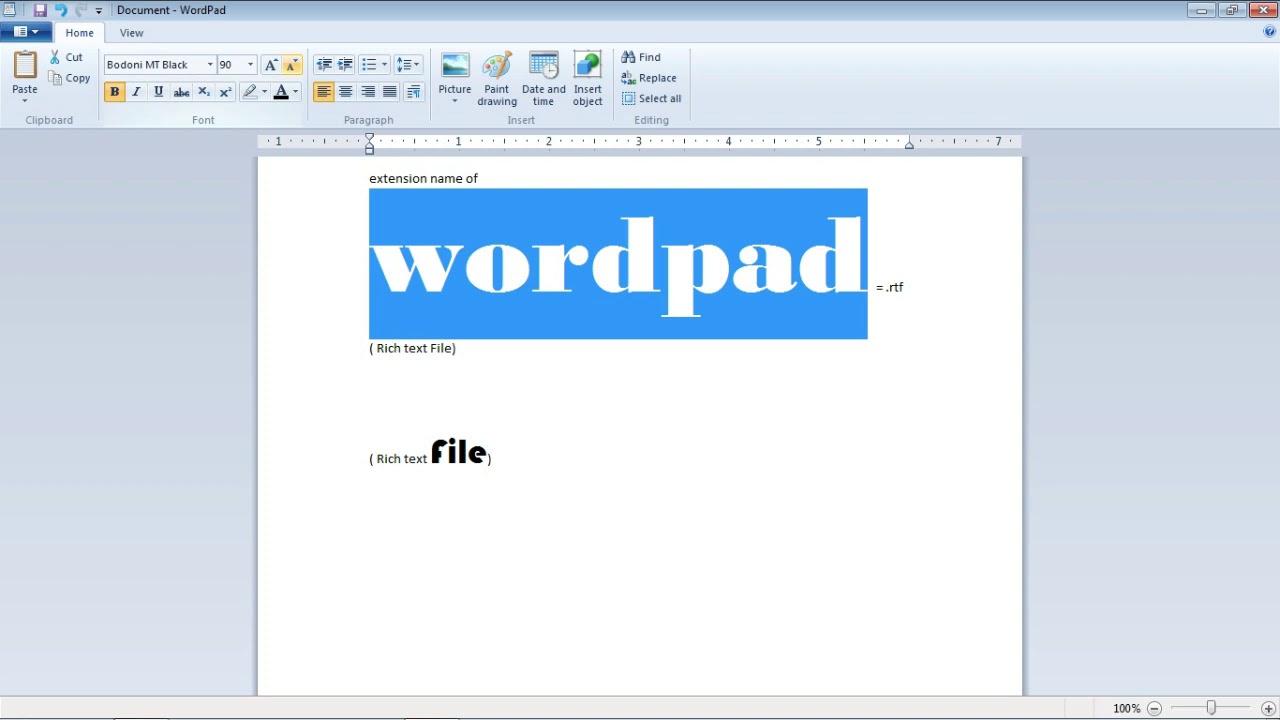Open Replace dialog
1280x720 pixels.
point(649,78)
